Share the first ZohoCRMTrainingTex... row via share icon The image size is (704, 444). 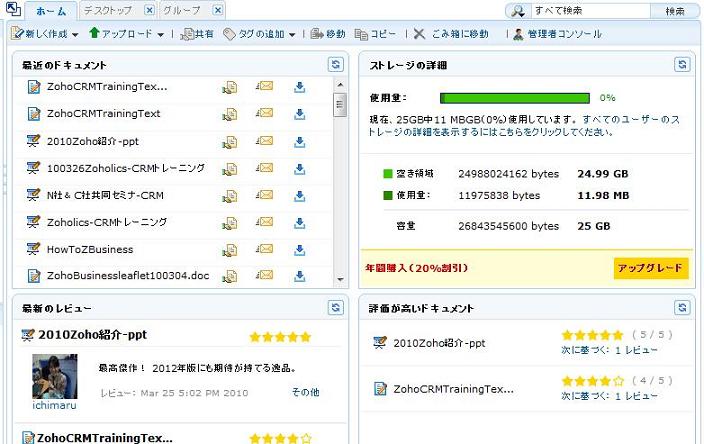[x=229, y=88]
